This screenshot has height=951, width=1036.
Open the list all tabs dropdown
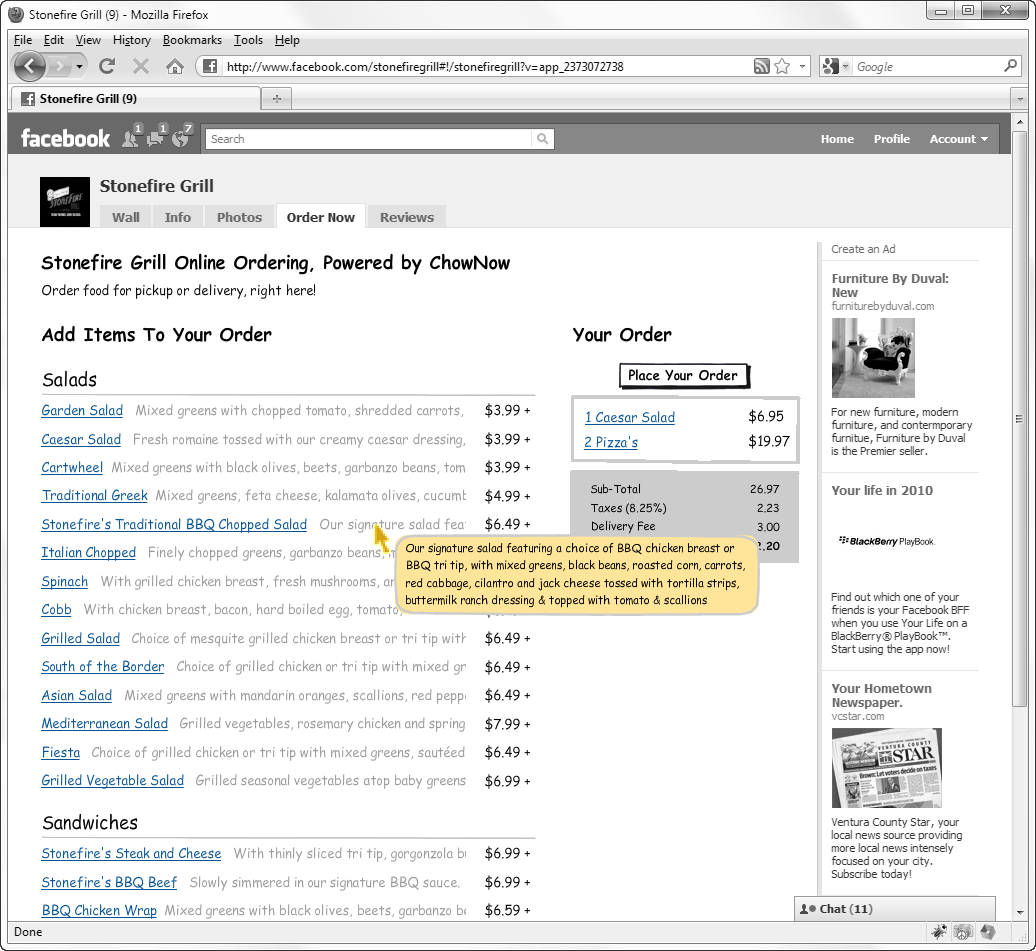click(1019, 99)
